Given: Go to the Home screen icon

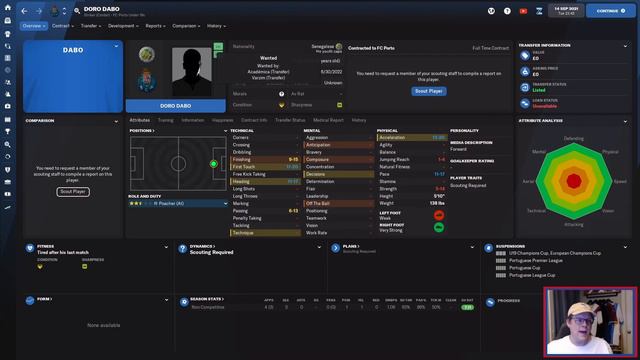Looking at the screenshot, I should [8, 8].
